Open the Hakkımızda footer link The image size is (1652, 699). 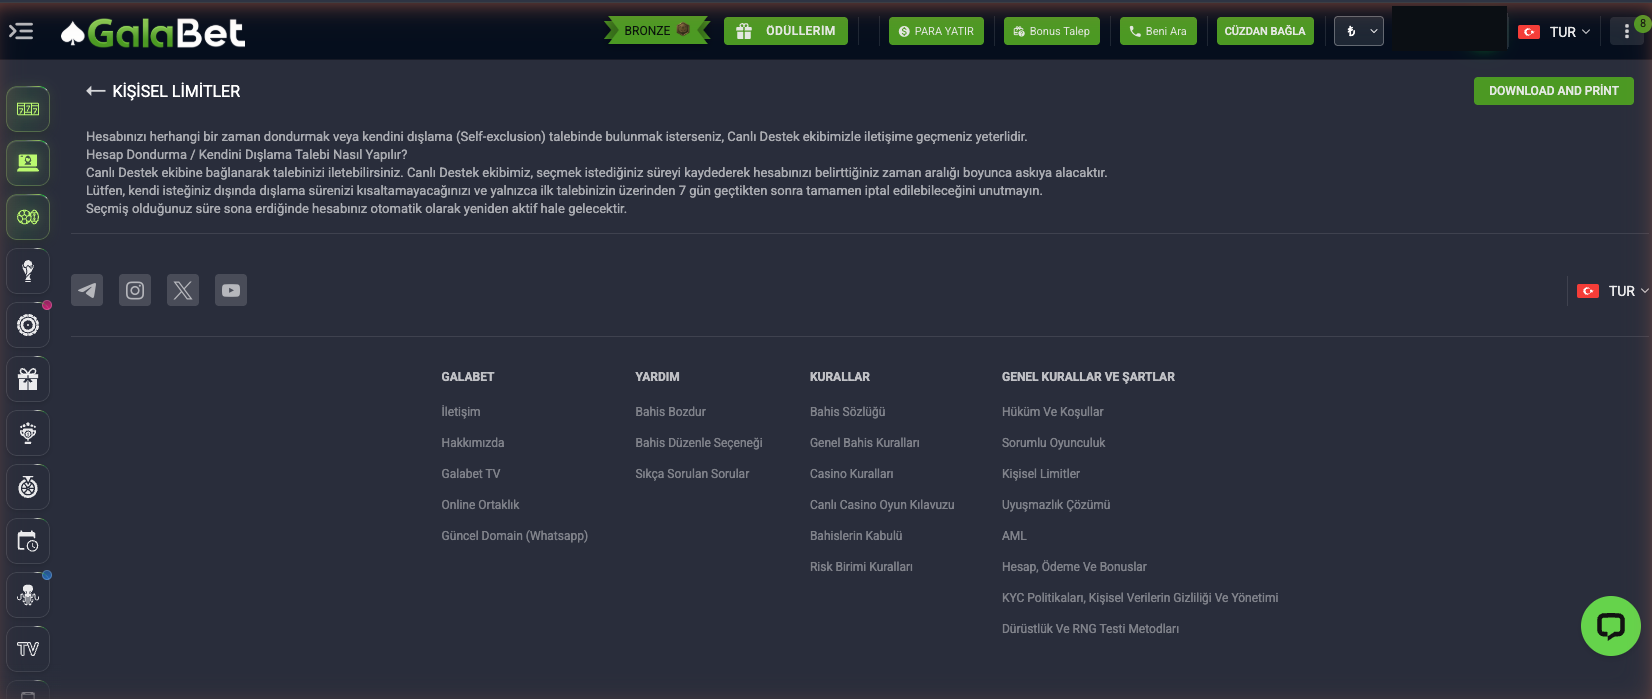click(x=473, y=443)
